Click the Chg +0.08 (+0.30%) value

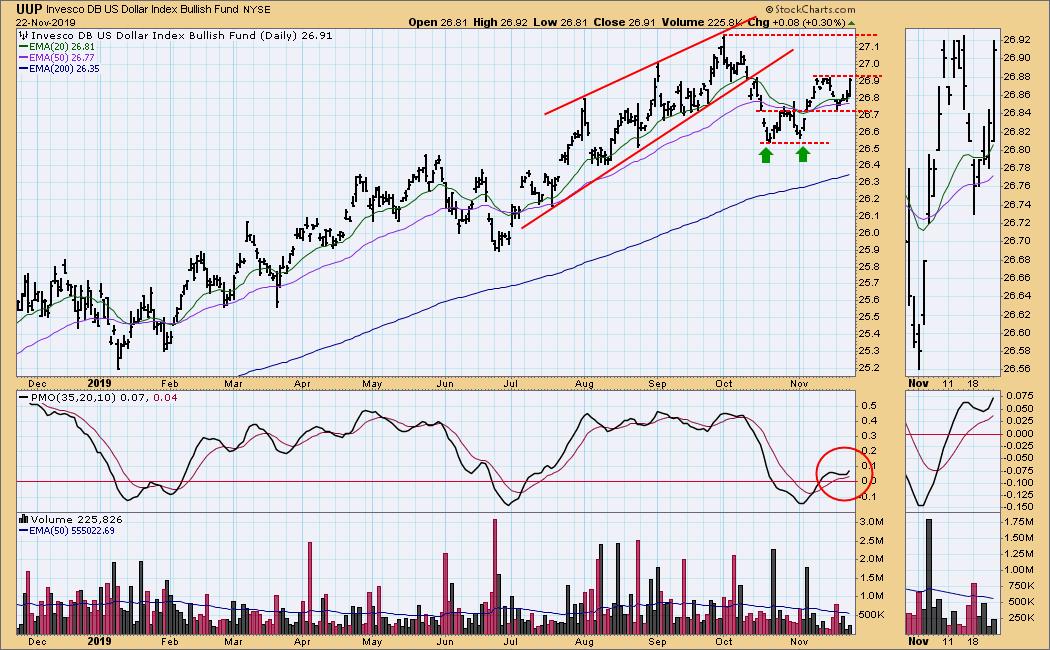797,22
